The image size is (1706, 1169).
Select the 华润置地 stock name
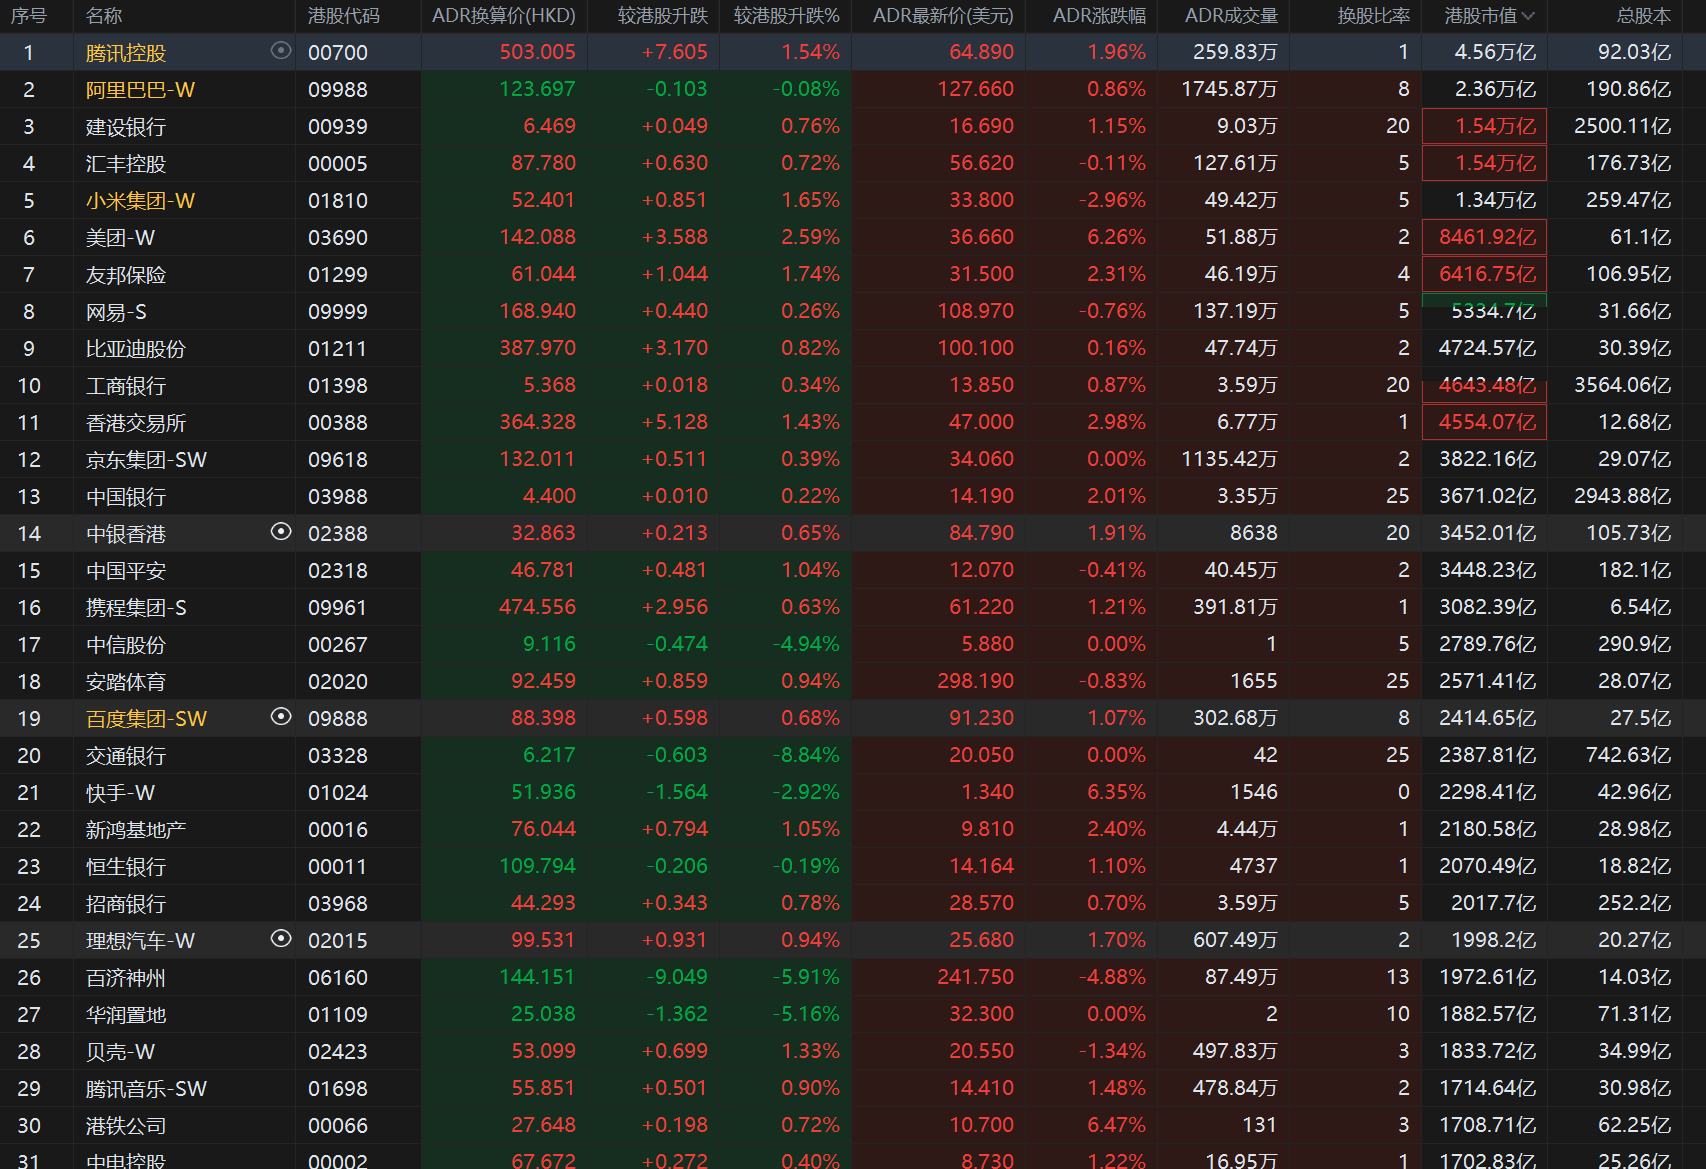click(x=125, y=1014)
